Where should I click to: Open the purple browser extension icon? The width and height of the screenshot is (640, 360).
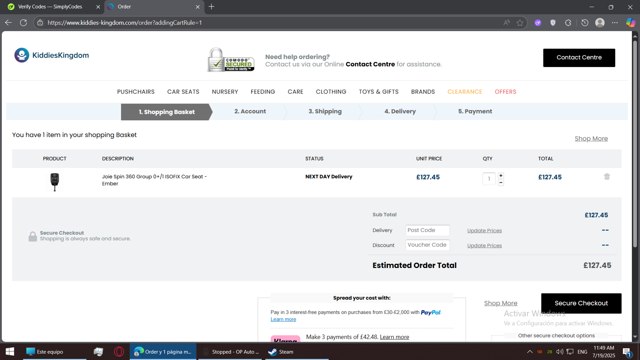[x=538, y=23]
